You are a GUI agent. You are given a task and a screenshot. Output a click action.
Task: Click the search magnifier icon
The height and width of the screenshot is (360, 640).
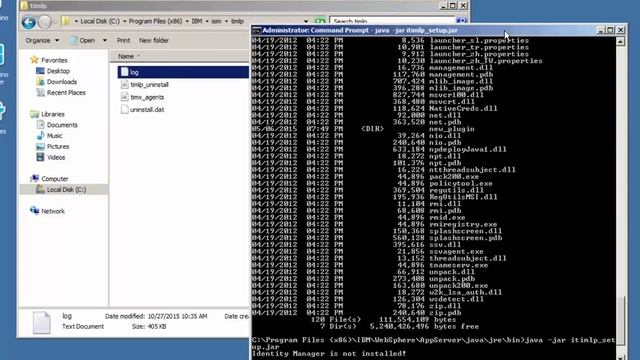[x=461, y=21]
